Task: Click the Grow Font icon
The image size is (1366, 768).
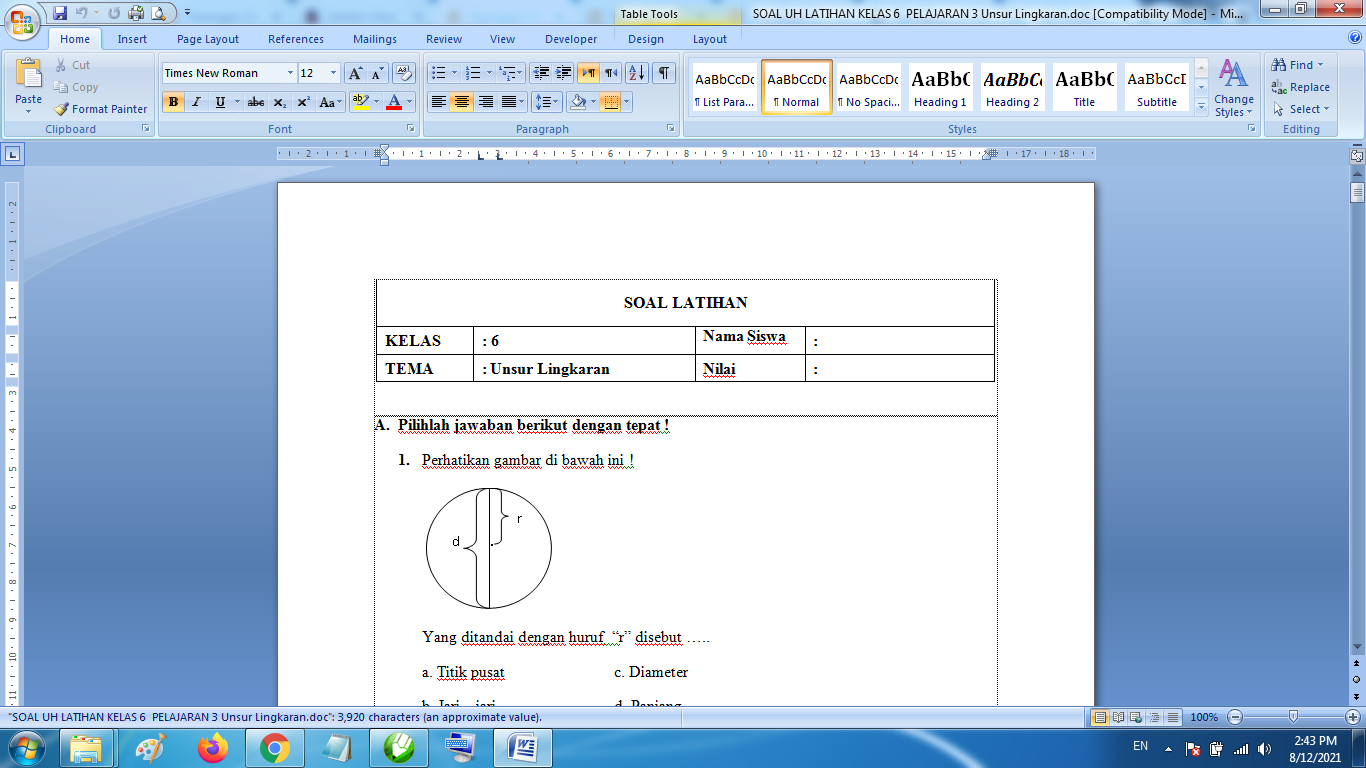Action: [355, 73]
